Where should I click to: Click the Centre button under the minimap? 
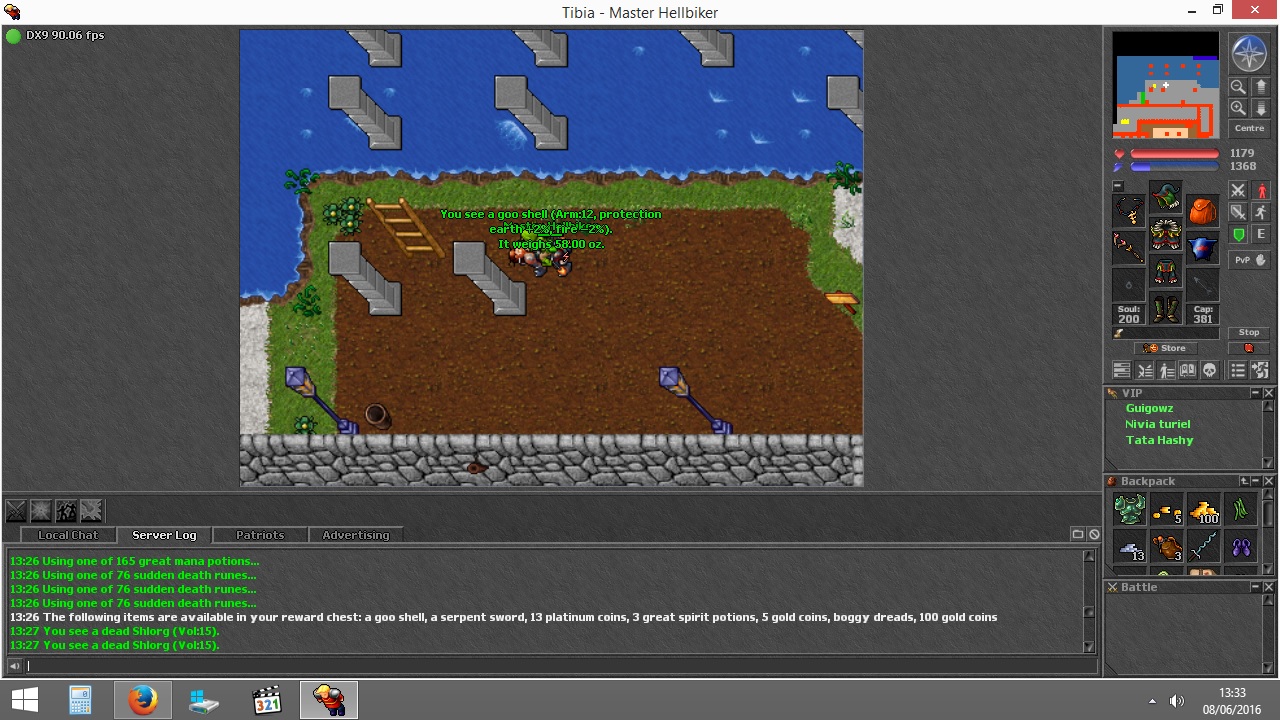coord(1249,128)
